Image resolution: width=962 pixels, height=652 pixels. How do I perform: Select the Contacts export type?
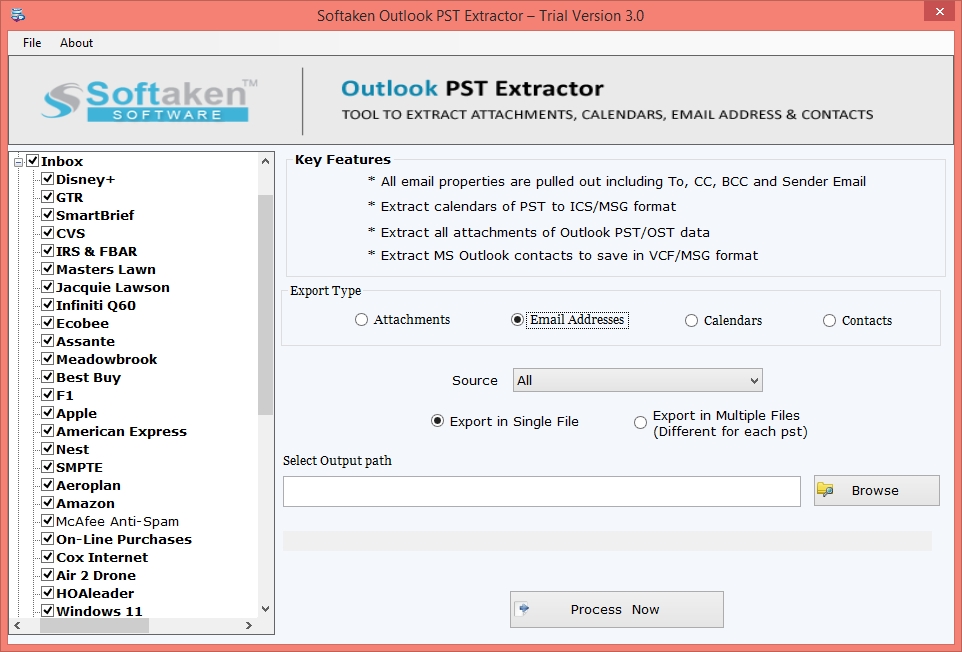click(x=828, y=320)
